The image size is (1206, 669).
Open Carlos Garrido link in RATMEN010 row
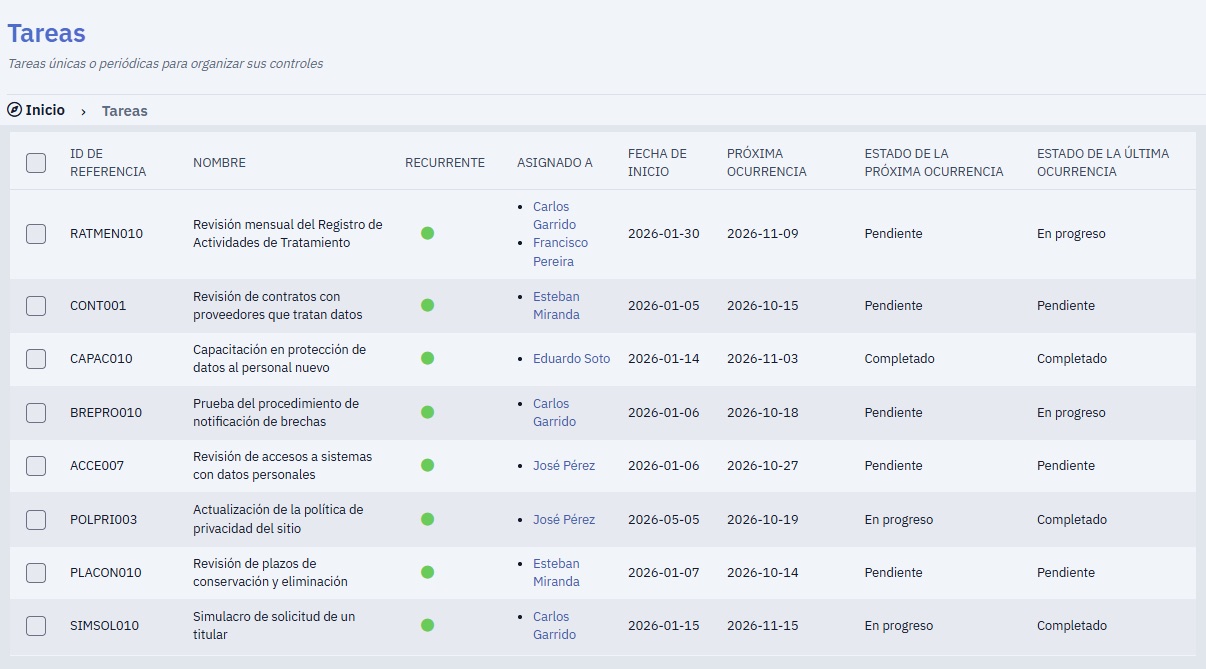(x=554, y=215)
